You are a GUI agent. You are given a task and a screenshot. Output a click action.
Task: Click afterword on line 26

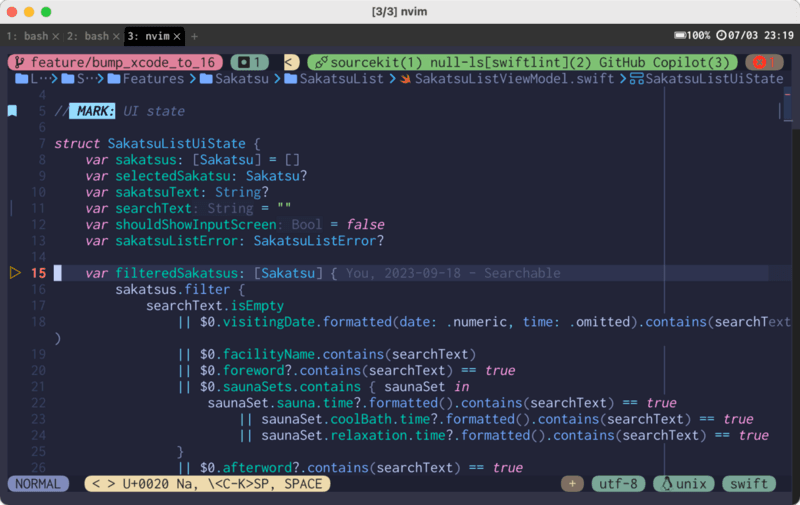257,468
